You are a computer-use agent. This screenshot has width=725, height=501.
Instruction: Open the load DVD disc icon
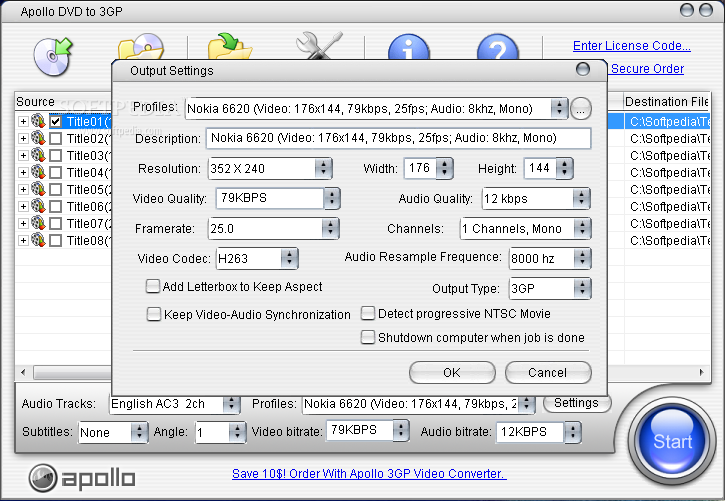pos(53,57)
